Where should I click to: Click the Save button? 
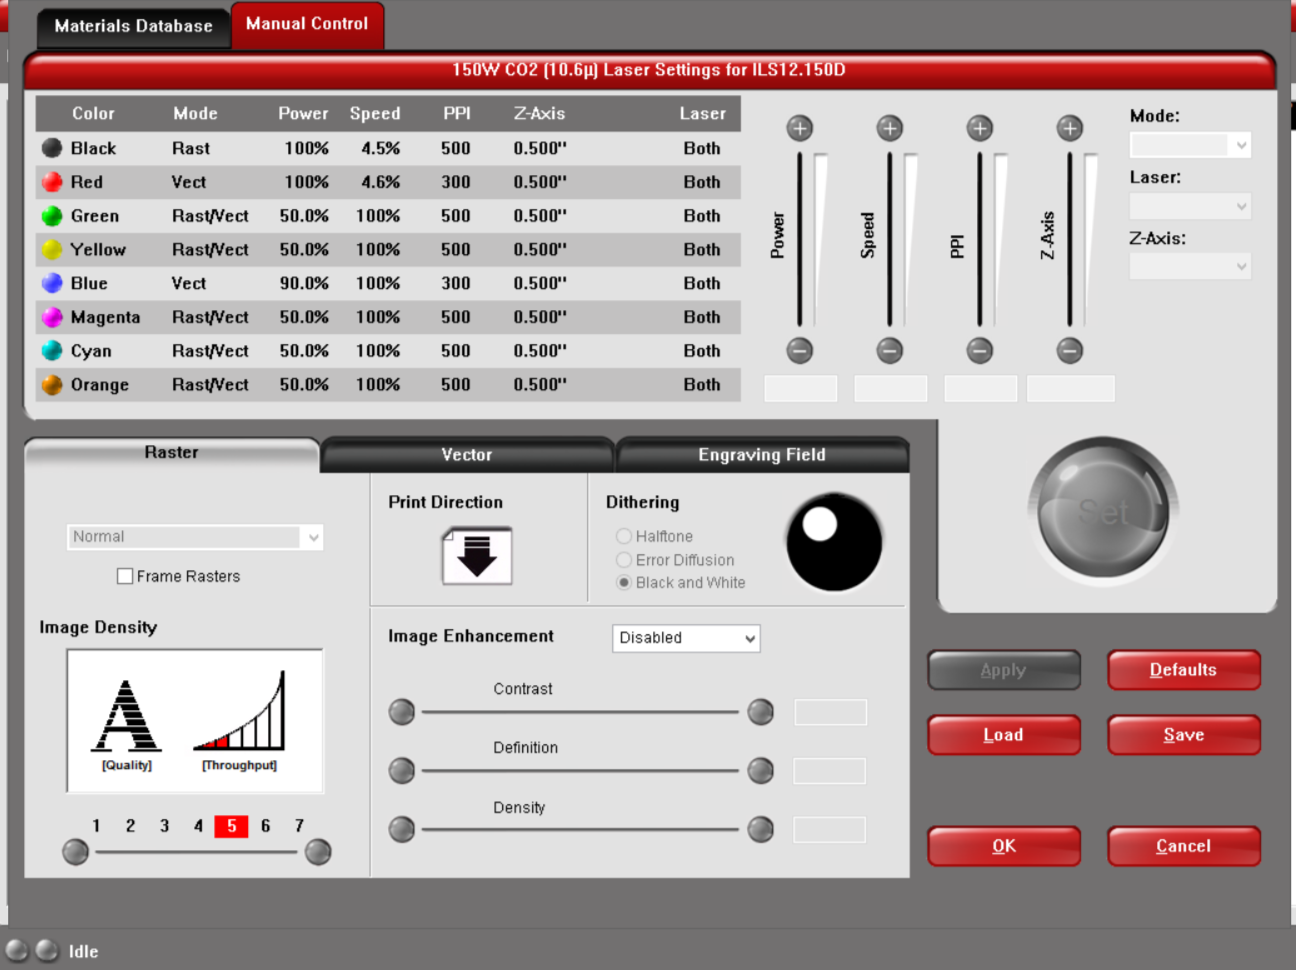[x=1184, y=735]
